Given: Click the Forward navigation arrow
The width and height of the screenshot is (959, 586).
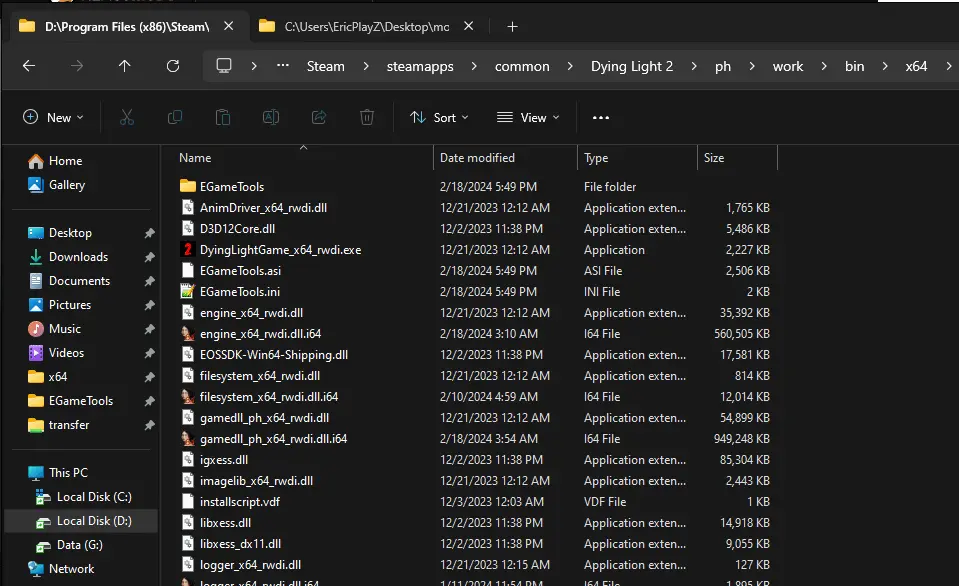Looking at the screenshot, I should (x=76, y=66).
